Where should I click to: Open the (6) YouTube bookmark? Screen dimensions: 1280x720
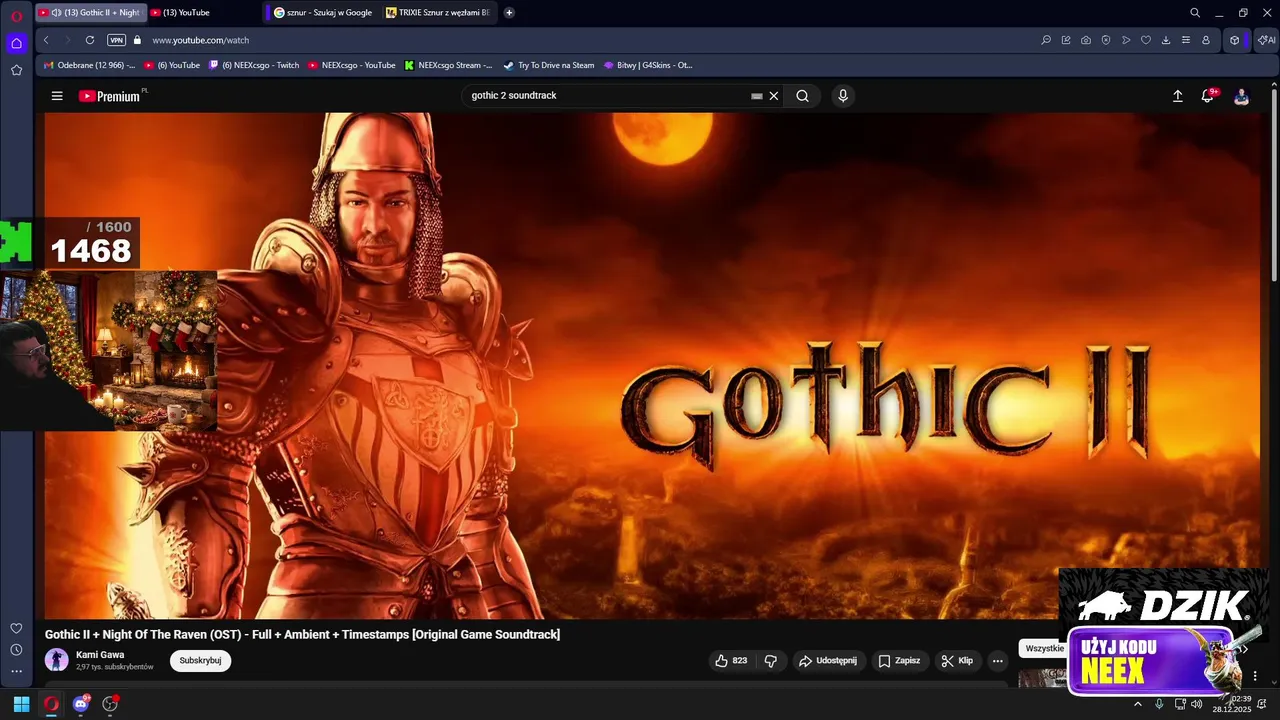point(172,65)
